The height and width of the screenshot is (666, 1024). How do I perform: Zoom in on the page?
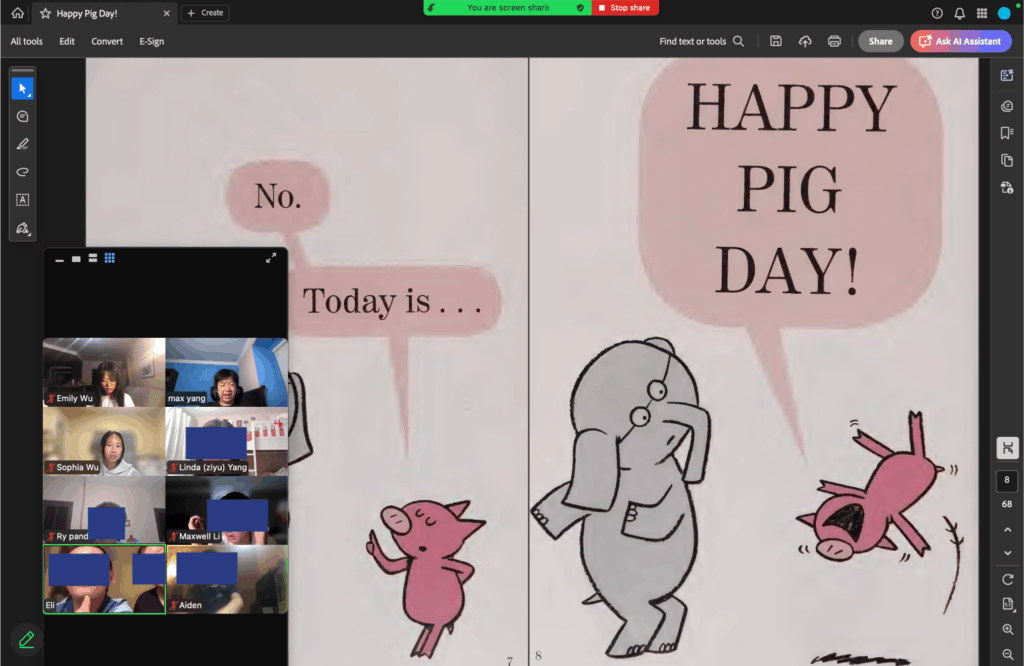click(1007, 629)
